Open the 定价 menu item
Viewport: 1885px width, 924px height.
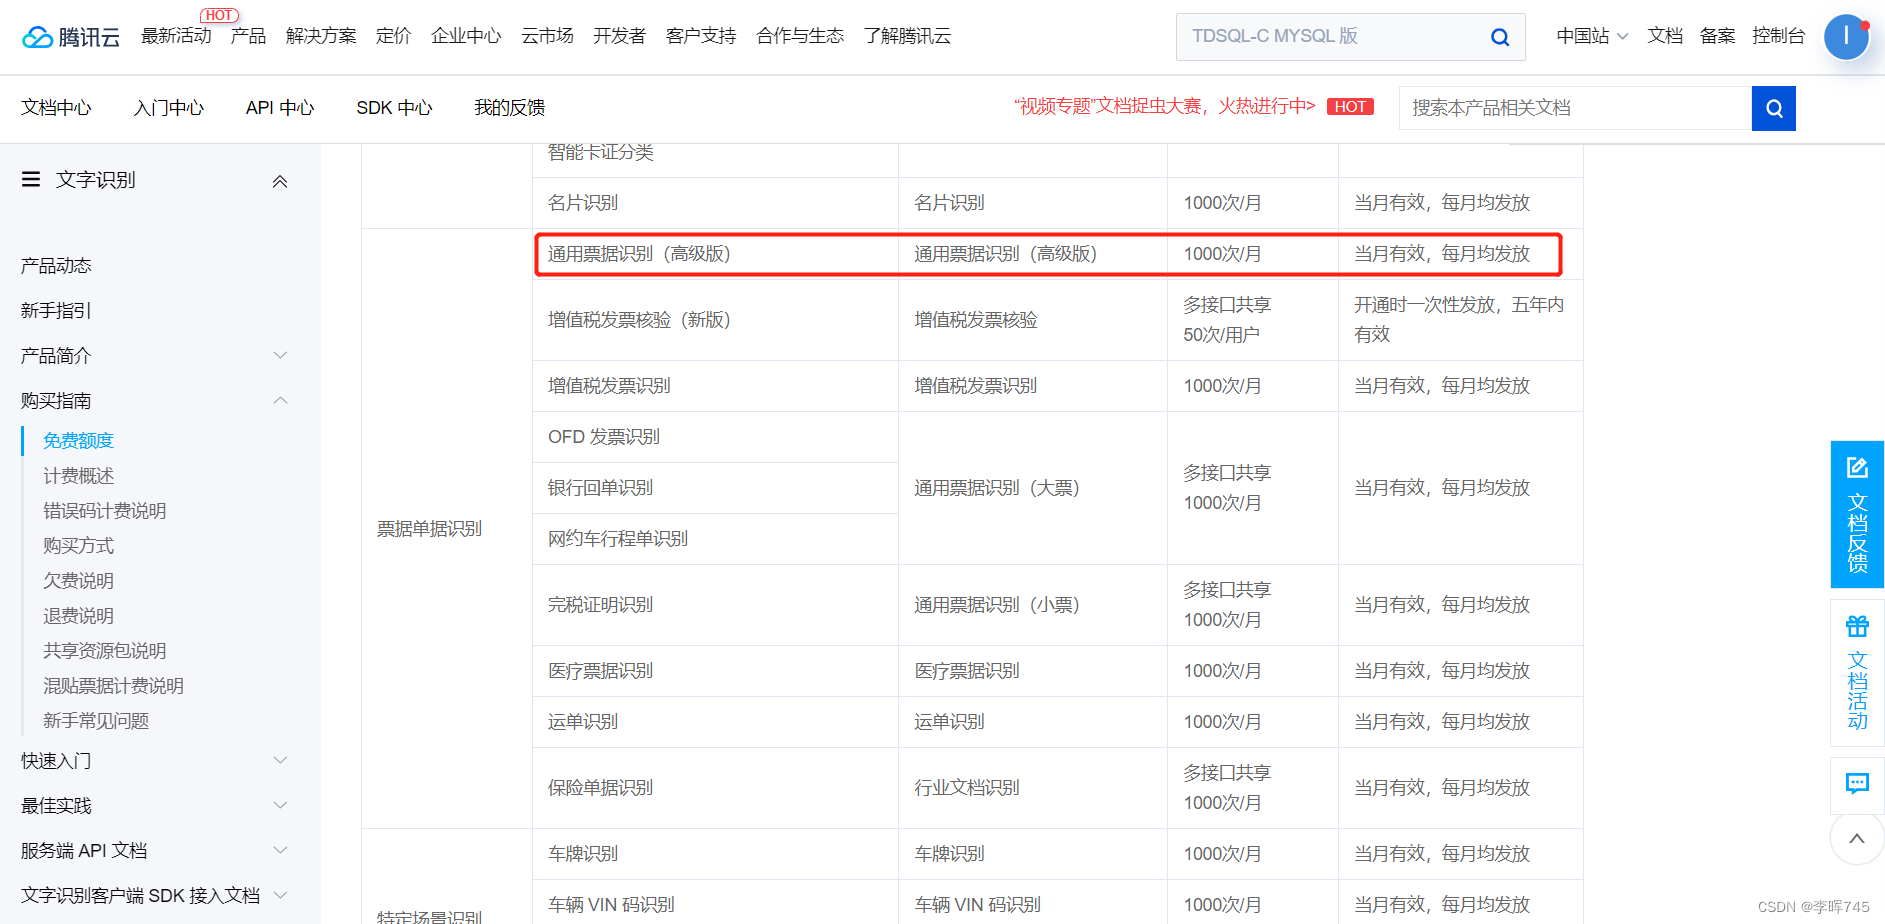coord(393,36)
